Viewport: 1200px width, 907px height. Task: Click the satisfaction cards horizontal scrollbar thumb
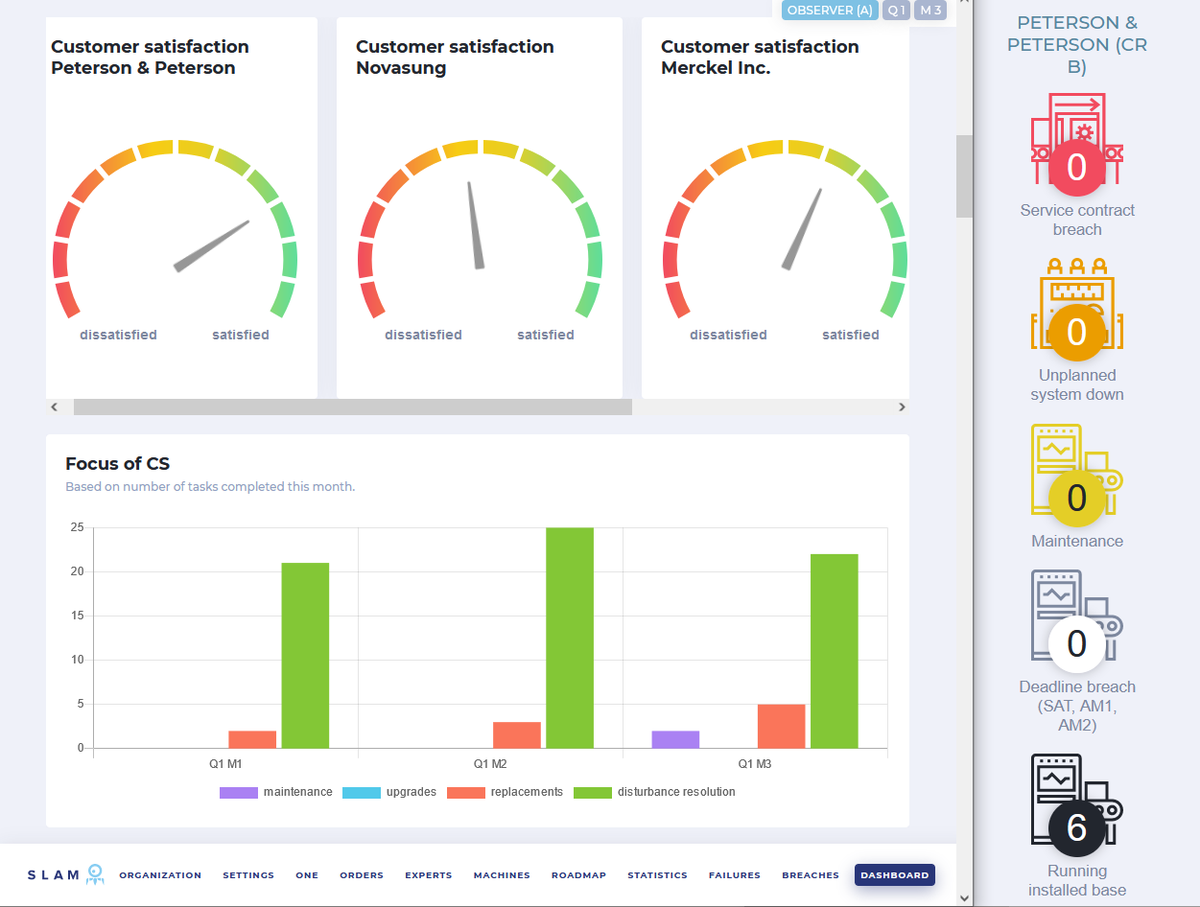[353, 407]
